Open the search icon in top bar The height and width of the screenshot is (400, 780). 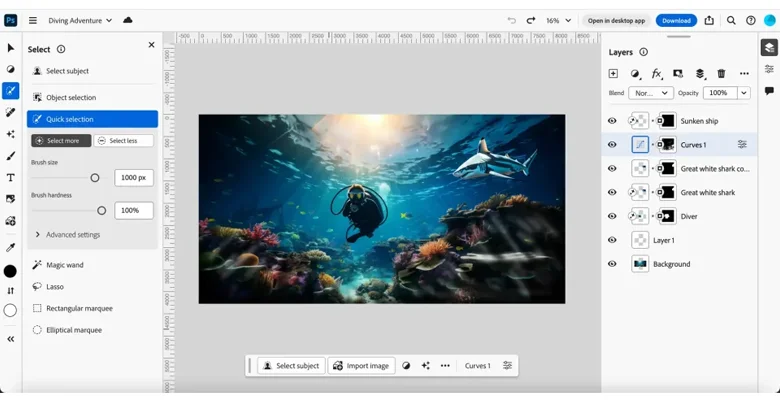731,20
